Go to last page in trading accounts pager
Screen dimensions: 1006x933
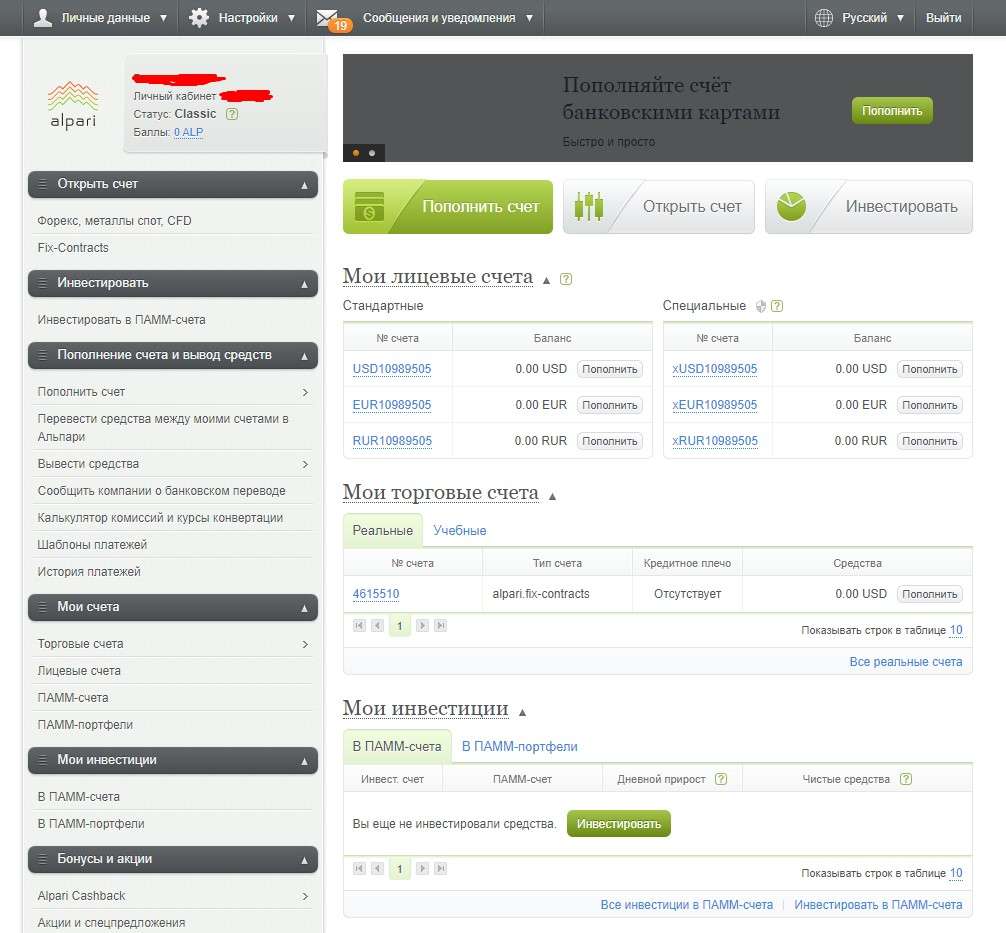pos(441,626)
